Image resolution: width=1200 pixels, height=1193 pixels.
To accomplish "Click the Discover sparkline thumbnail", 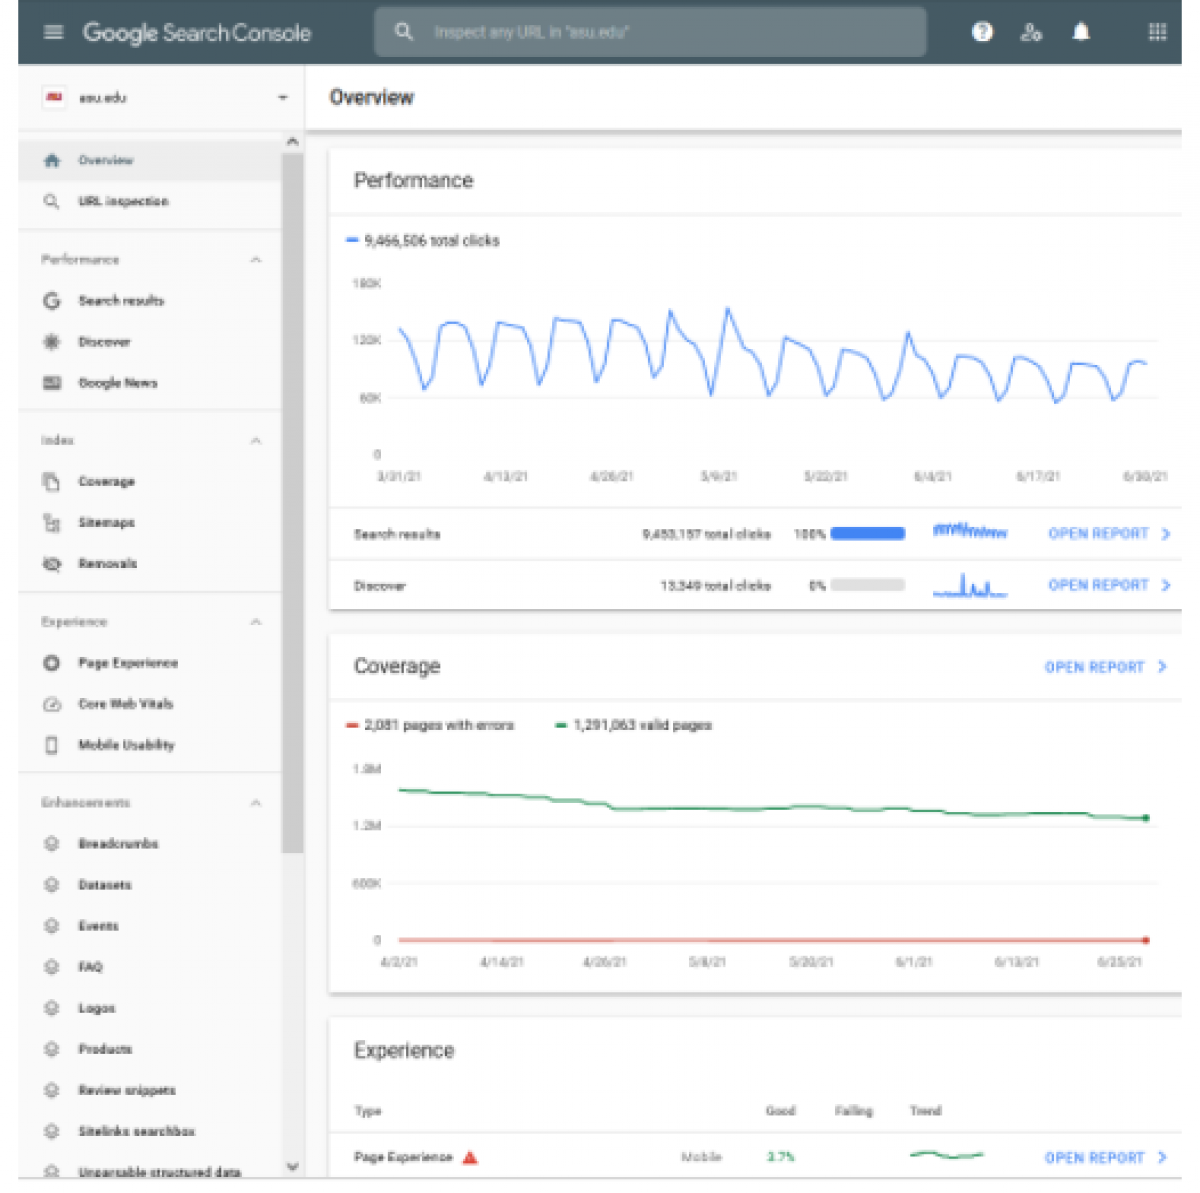I will point(969,585).
